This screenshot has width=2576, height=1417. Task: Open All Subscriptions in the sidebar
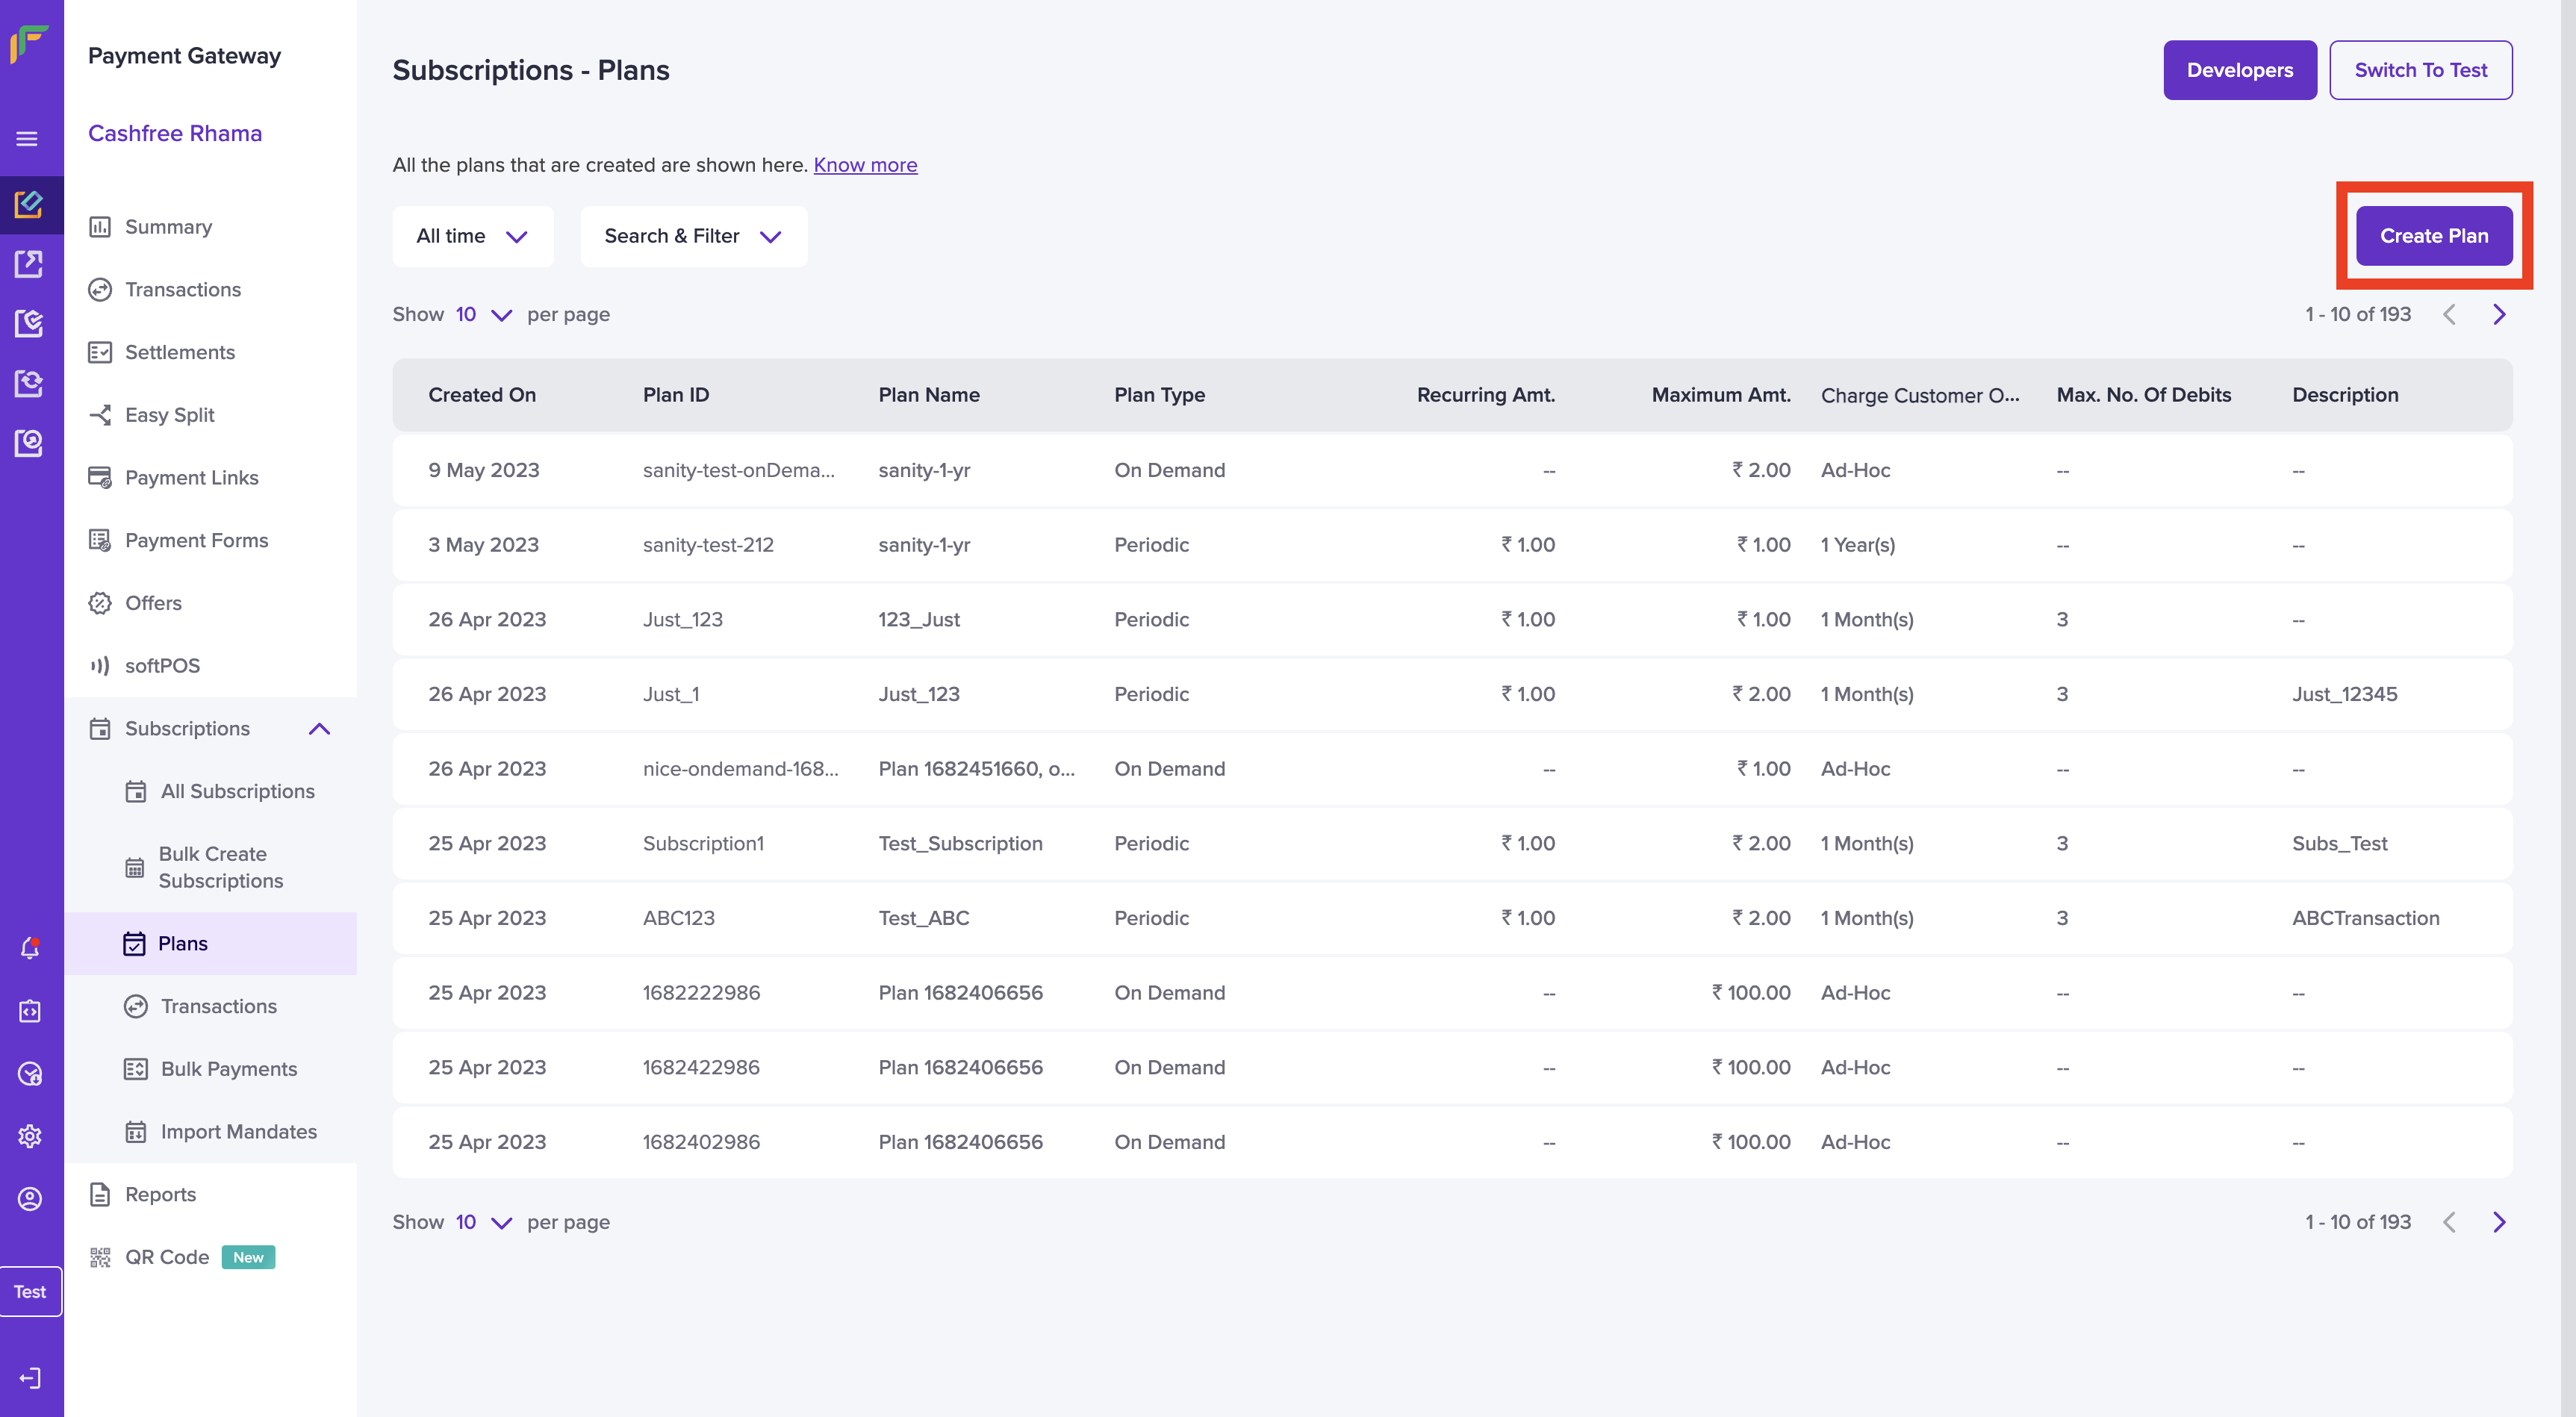tap(238, 791)
